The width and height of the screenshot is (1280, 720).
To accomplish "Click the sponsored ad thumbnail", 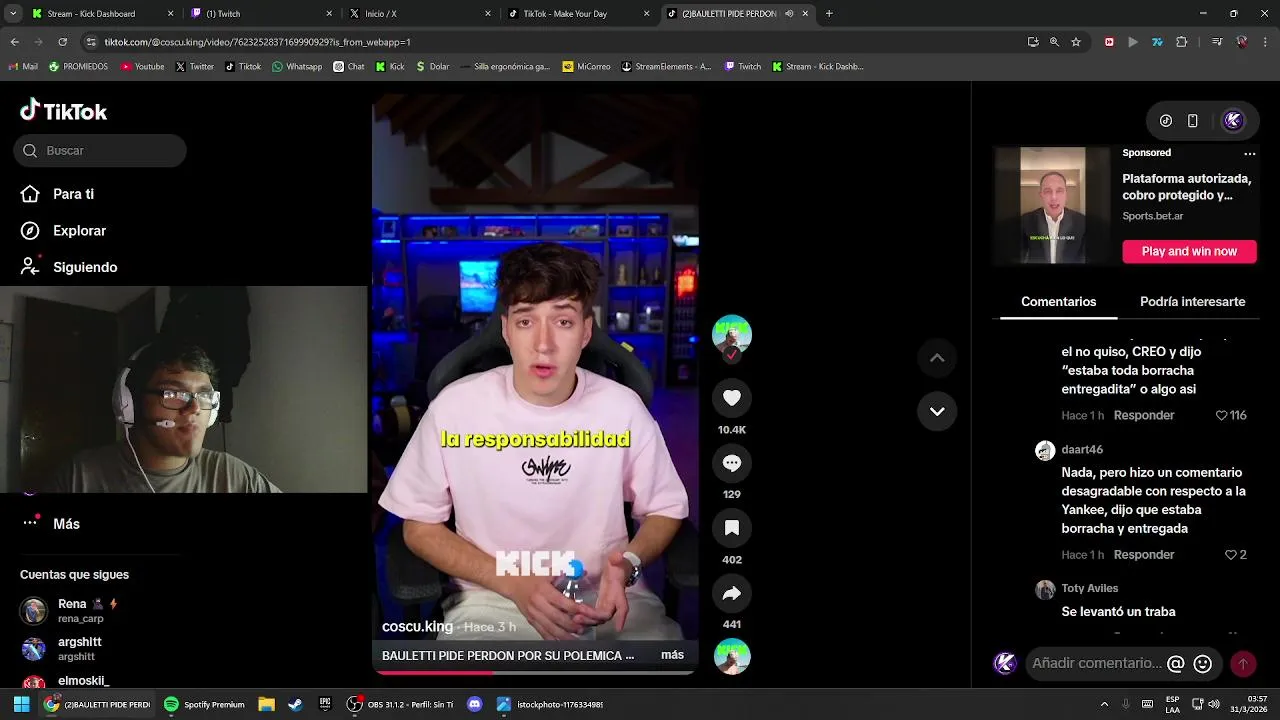I will tap(1052, 205).
